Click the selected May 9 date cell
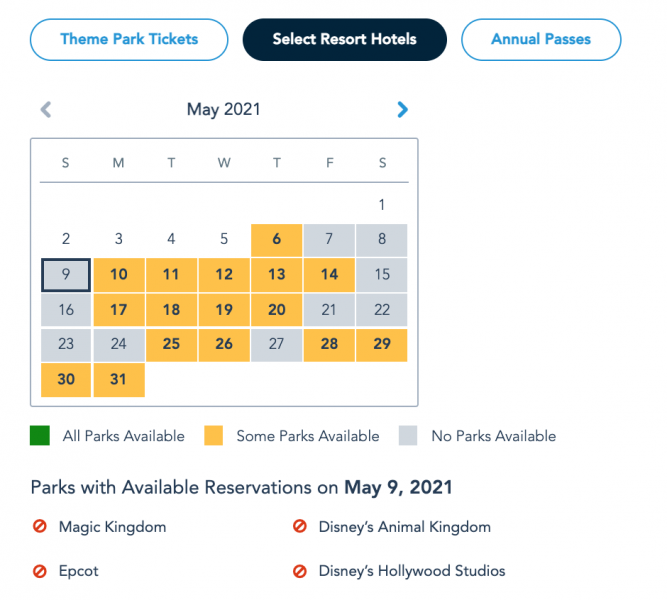This screenshot has width=667, height=600. coord(66,275)
